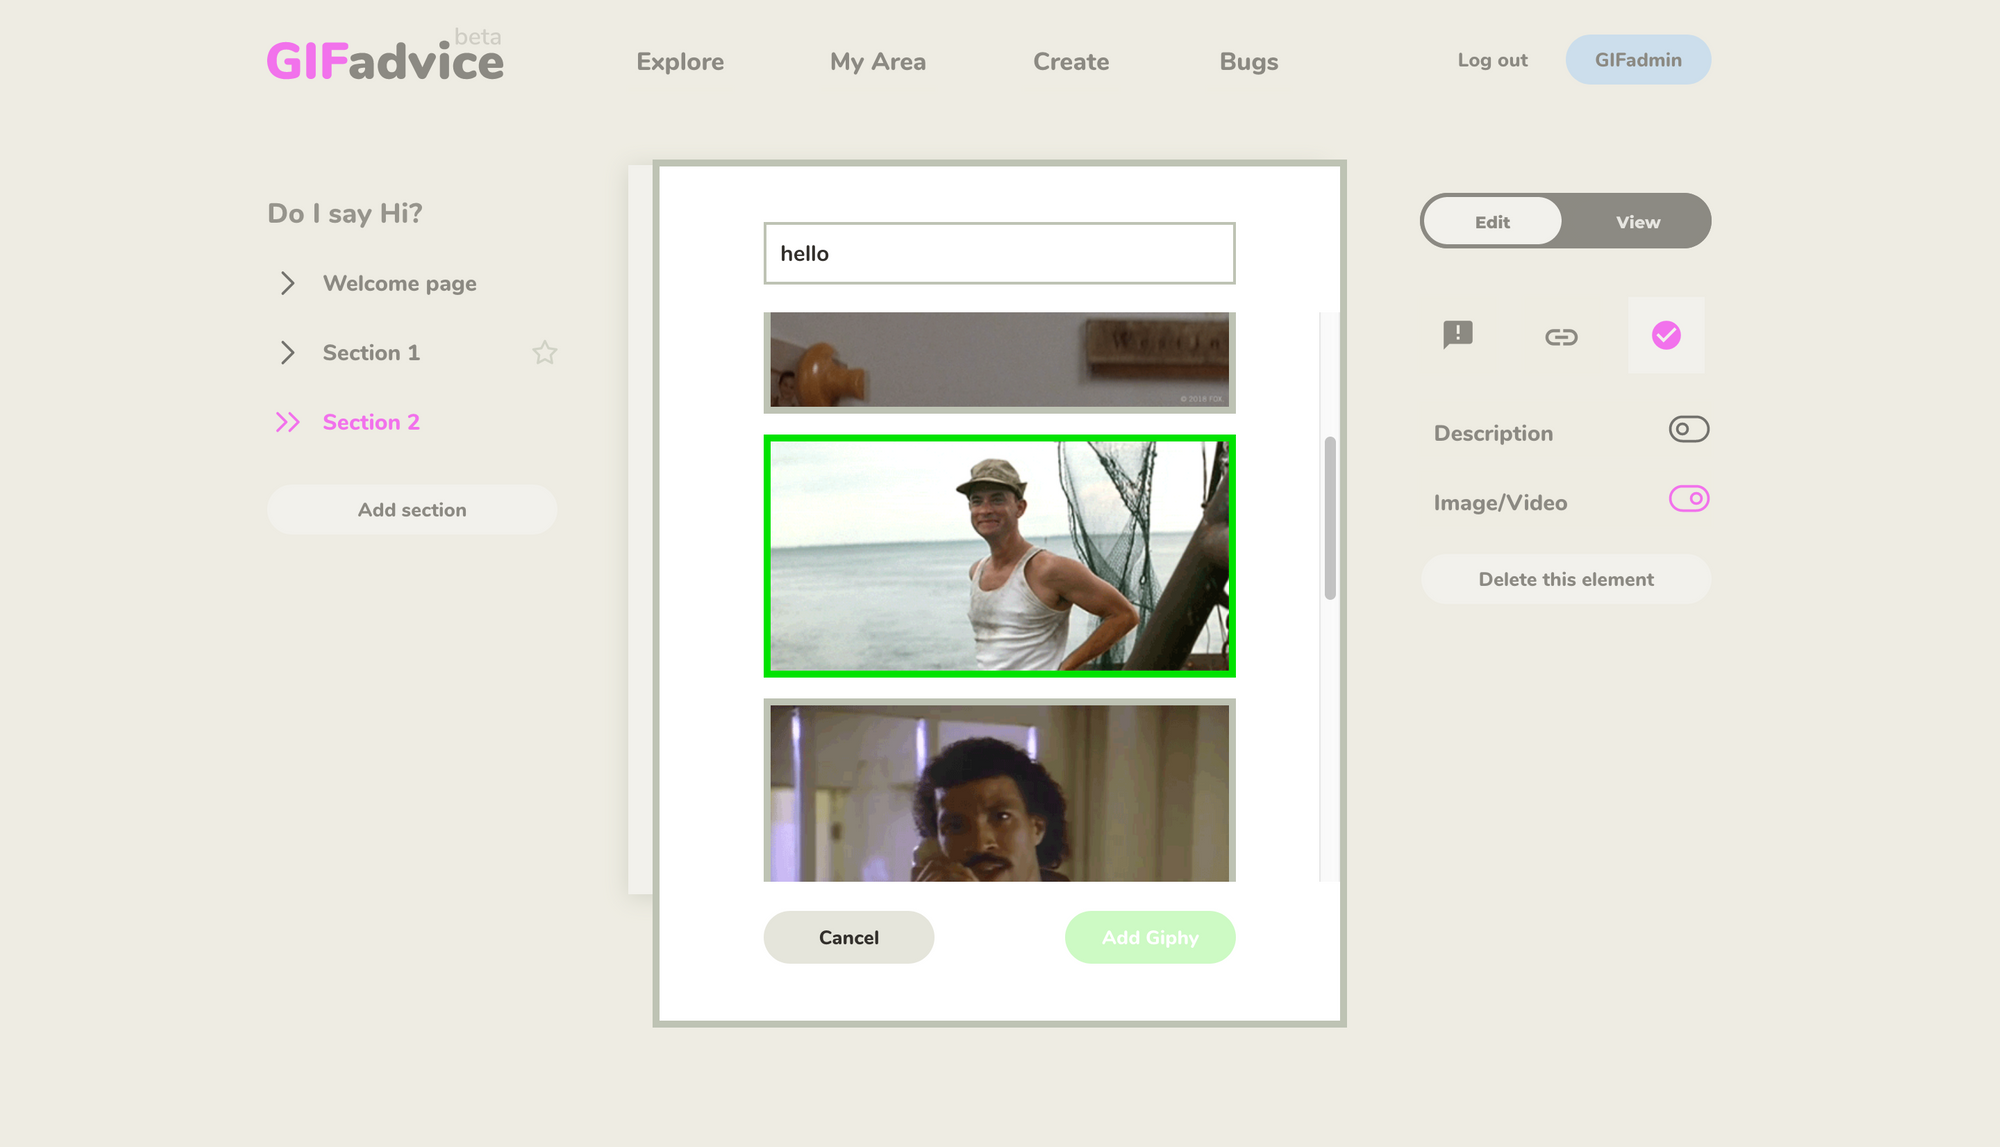The width and height of the screenshot is (2000, 1147).
Task: Click the chain link icon
Action: [1561, 337]
